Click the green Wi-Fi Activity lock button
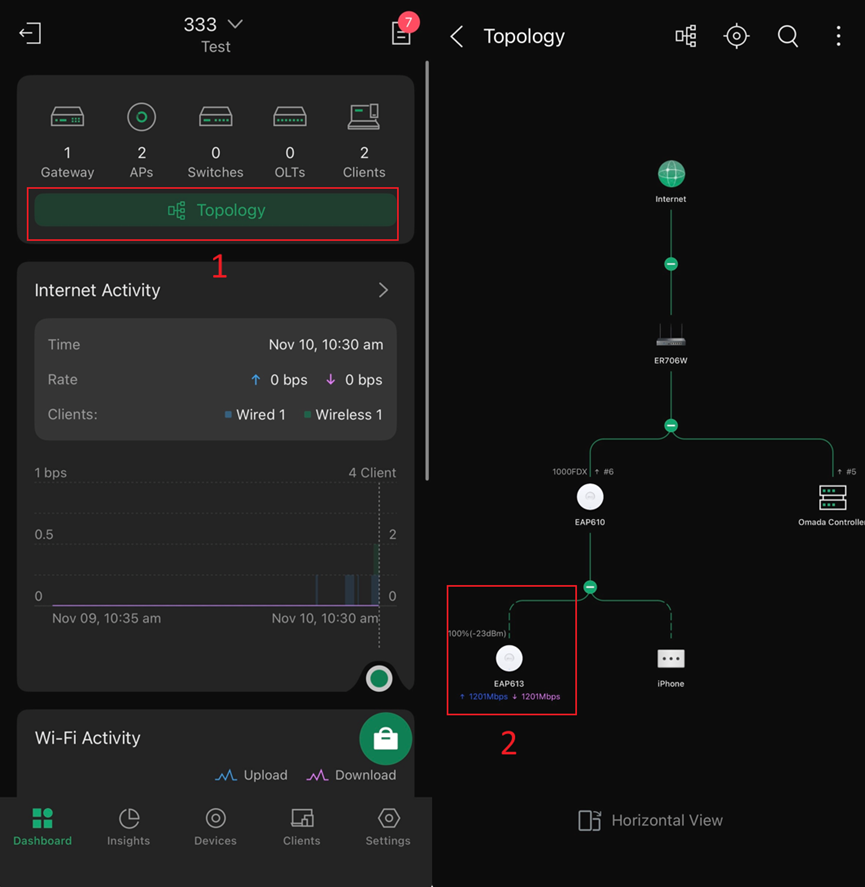Screen dimensions: 865x887 385,738
